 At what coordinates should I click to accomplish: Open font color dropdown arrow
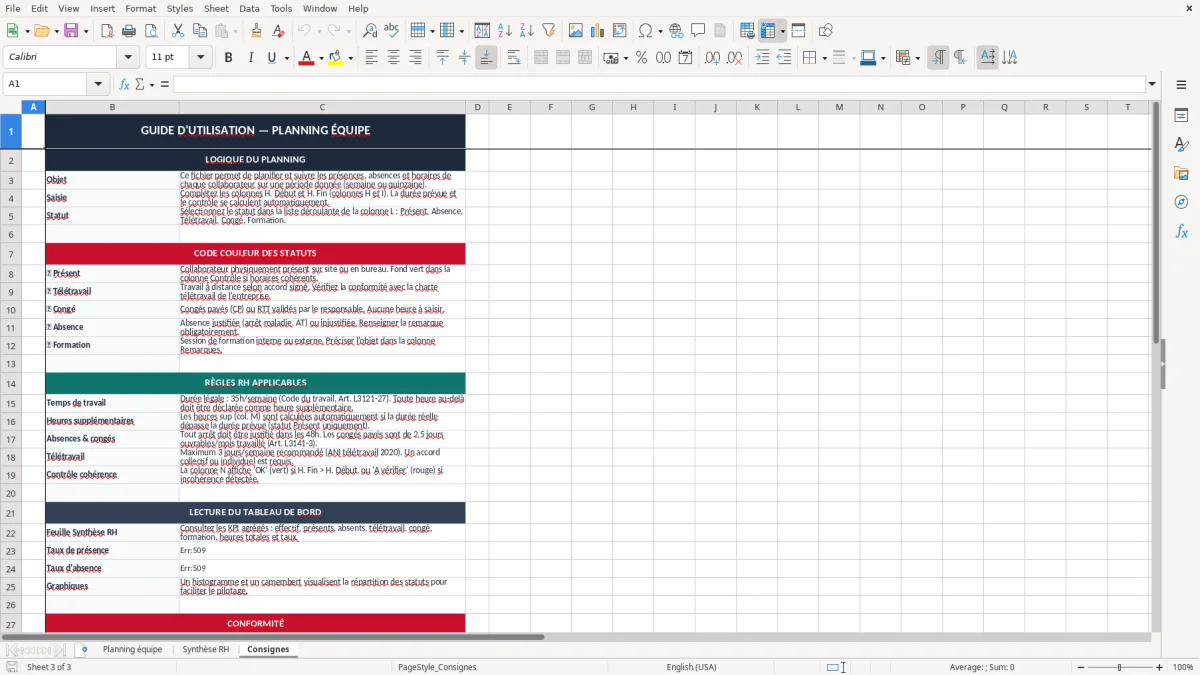[x=320, y=58]
